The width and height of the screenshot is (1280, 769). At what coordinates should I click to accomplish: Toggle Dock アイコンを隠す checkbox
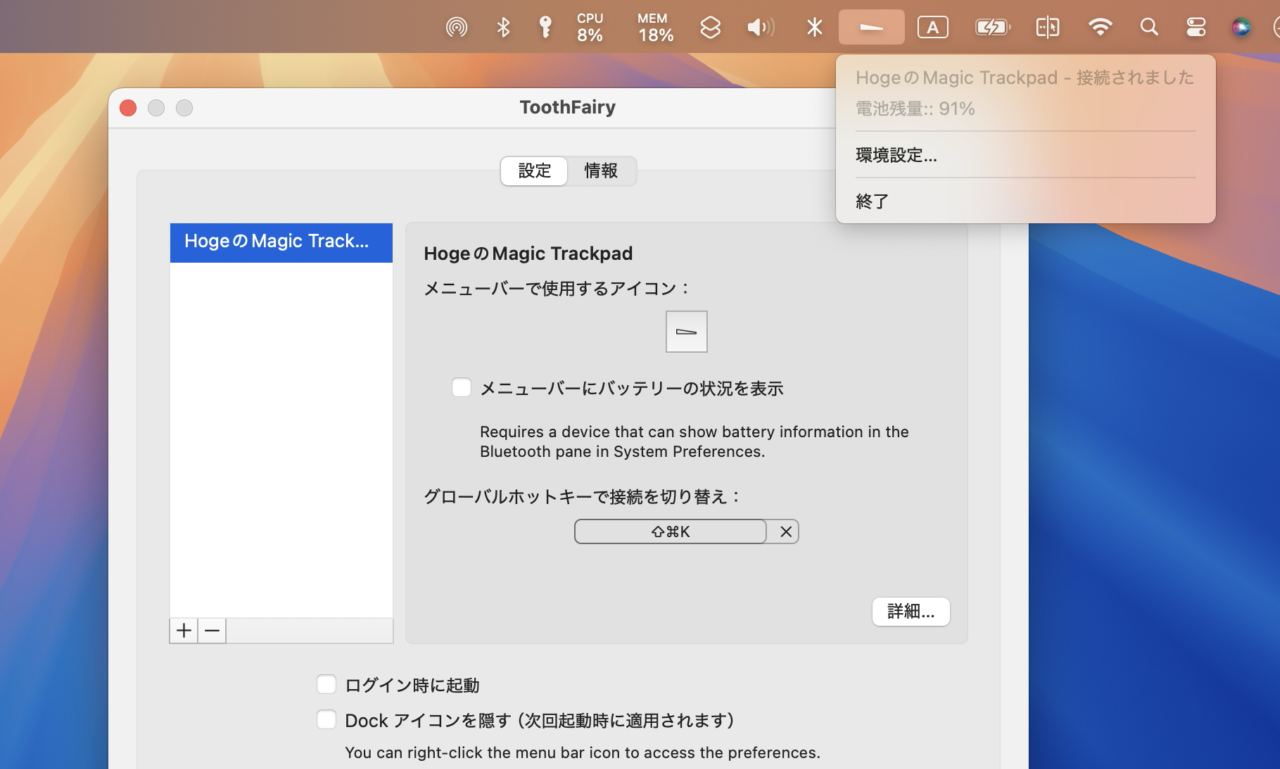pyautogui.click(x=326, y=720)
